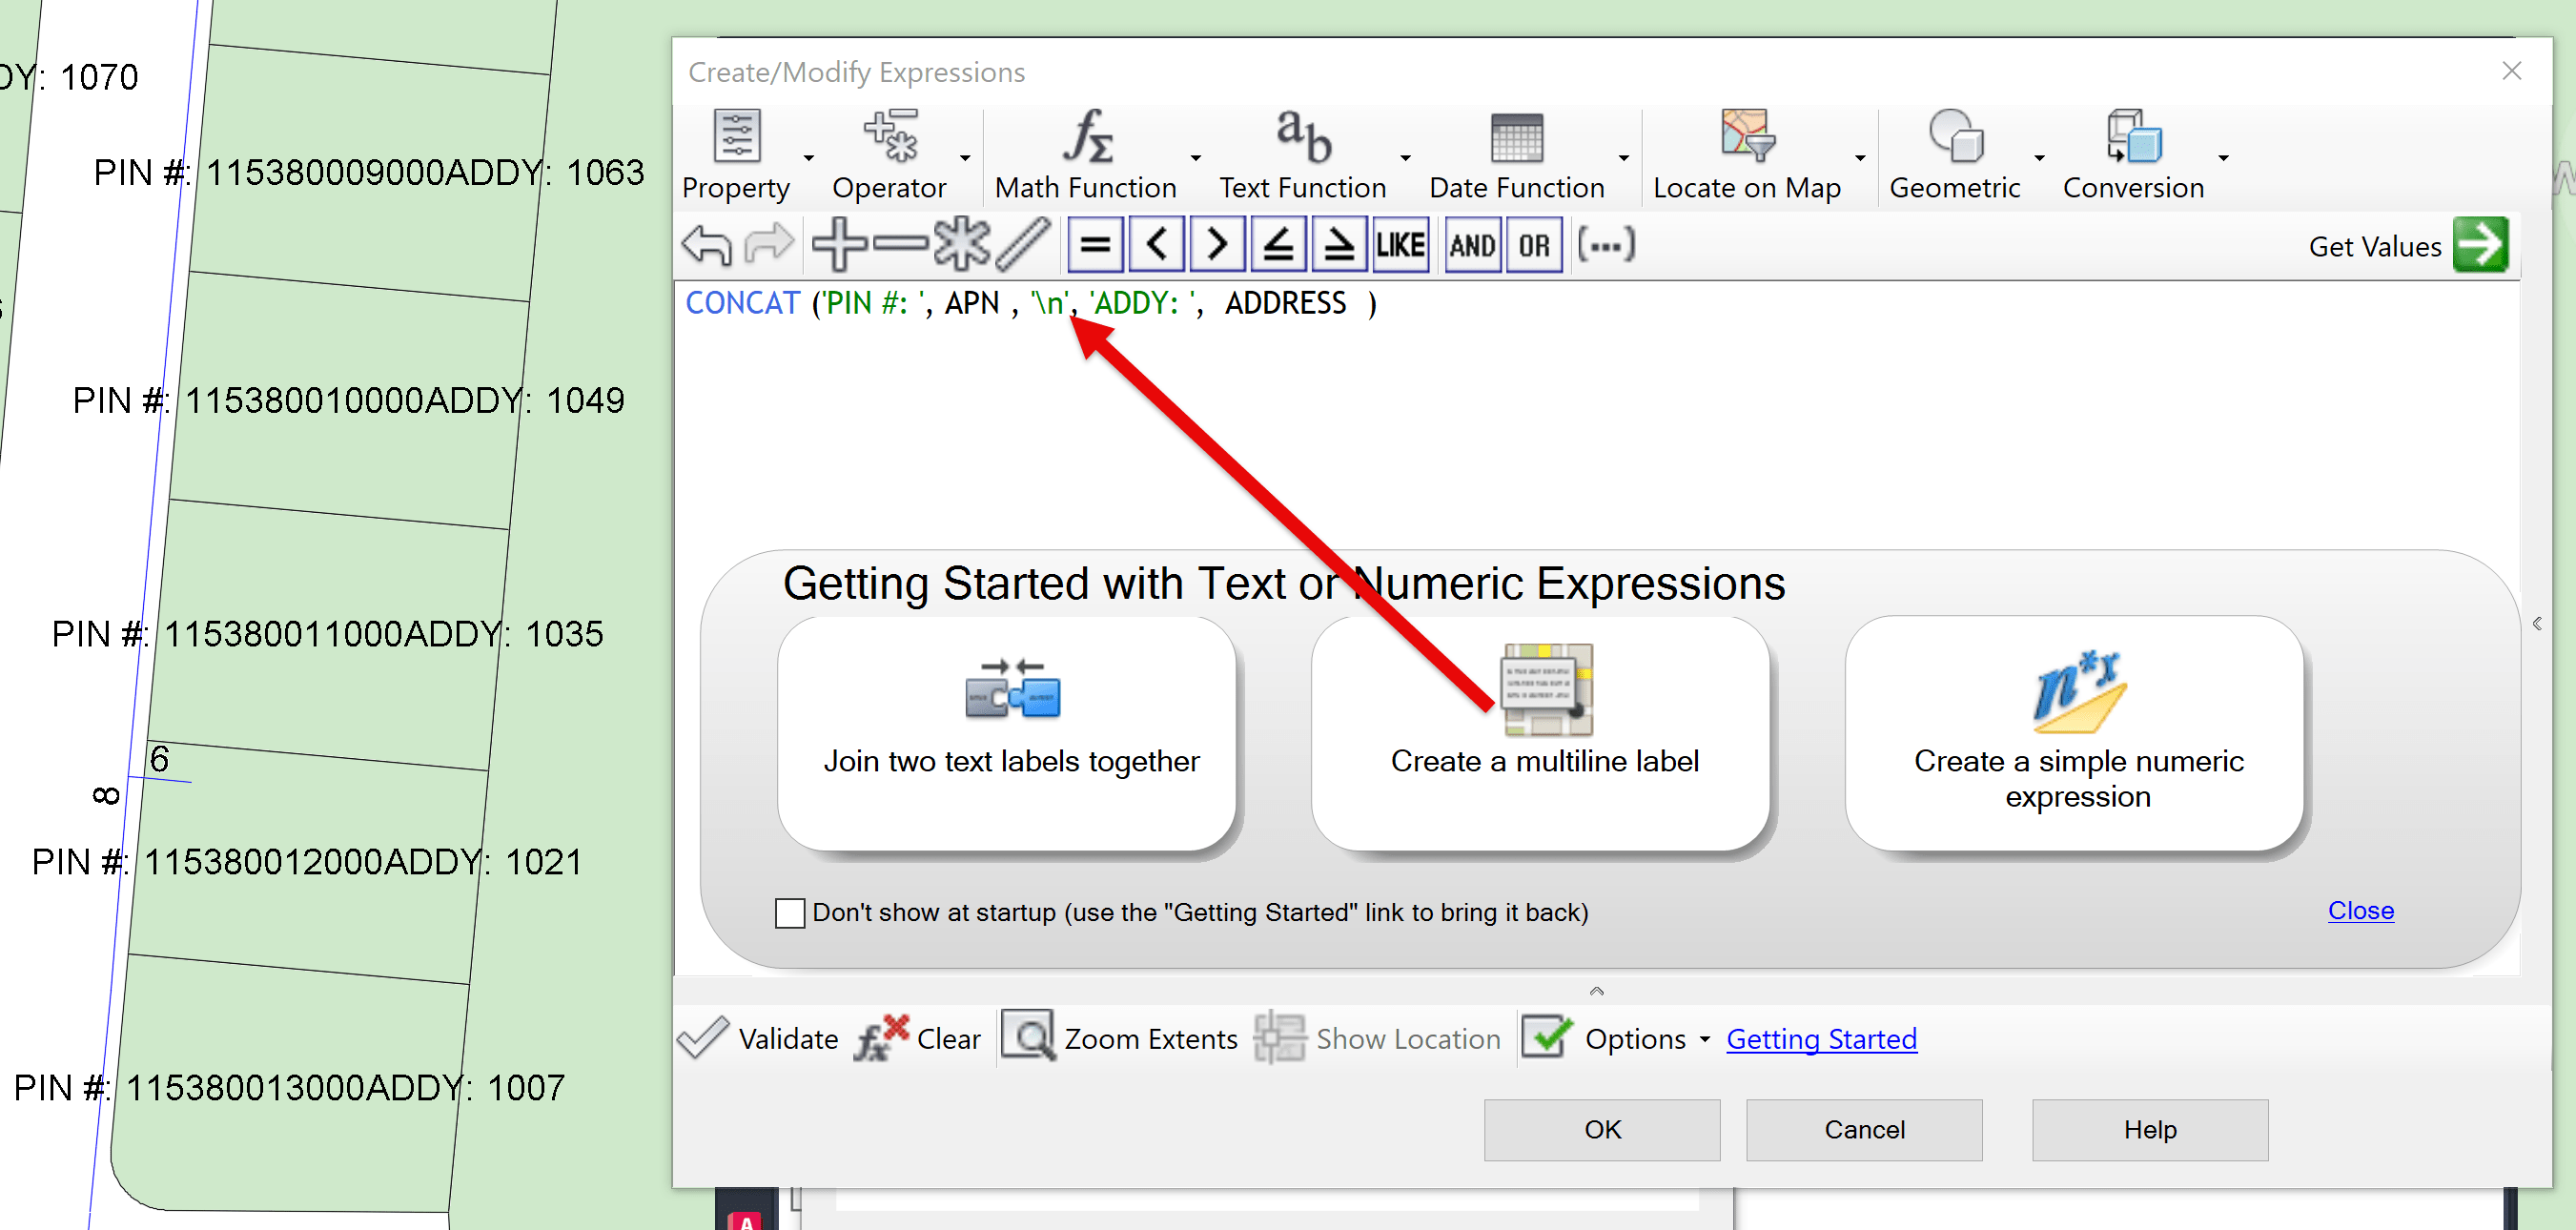This screenshot has height=1230, width=2576.
Task: Click the plus (add) operator icon
Action: coord(838,245)
